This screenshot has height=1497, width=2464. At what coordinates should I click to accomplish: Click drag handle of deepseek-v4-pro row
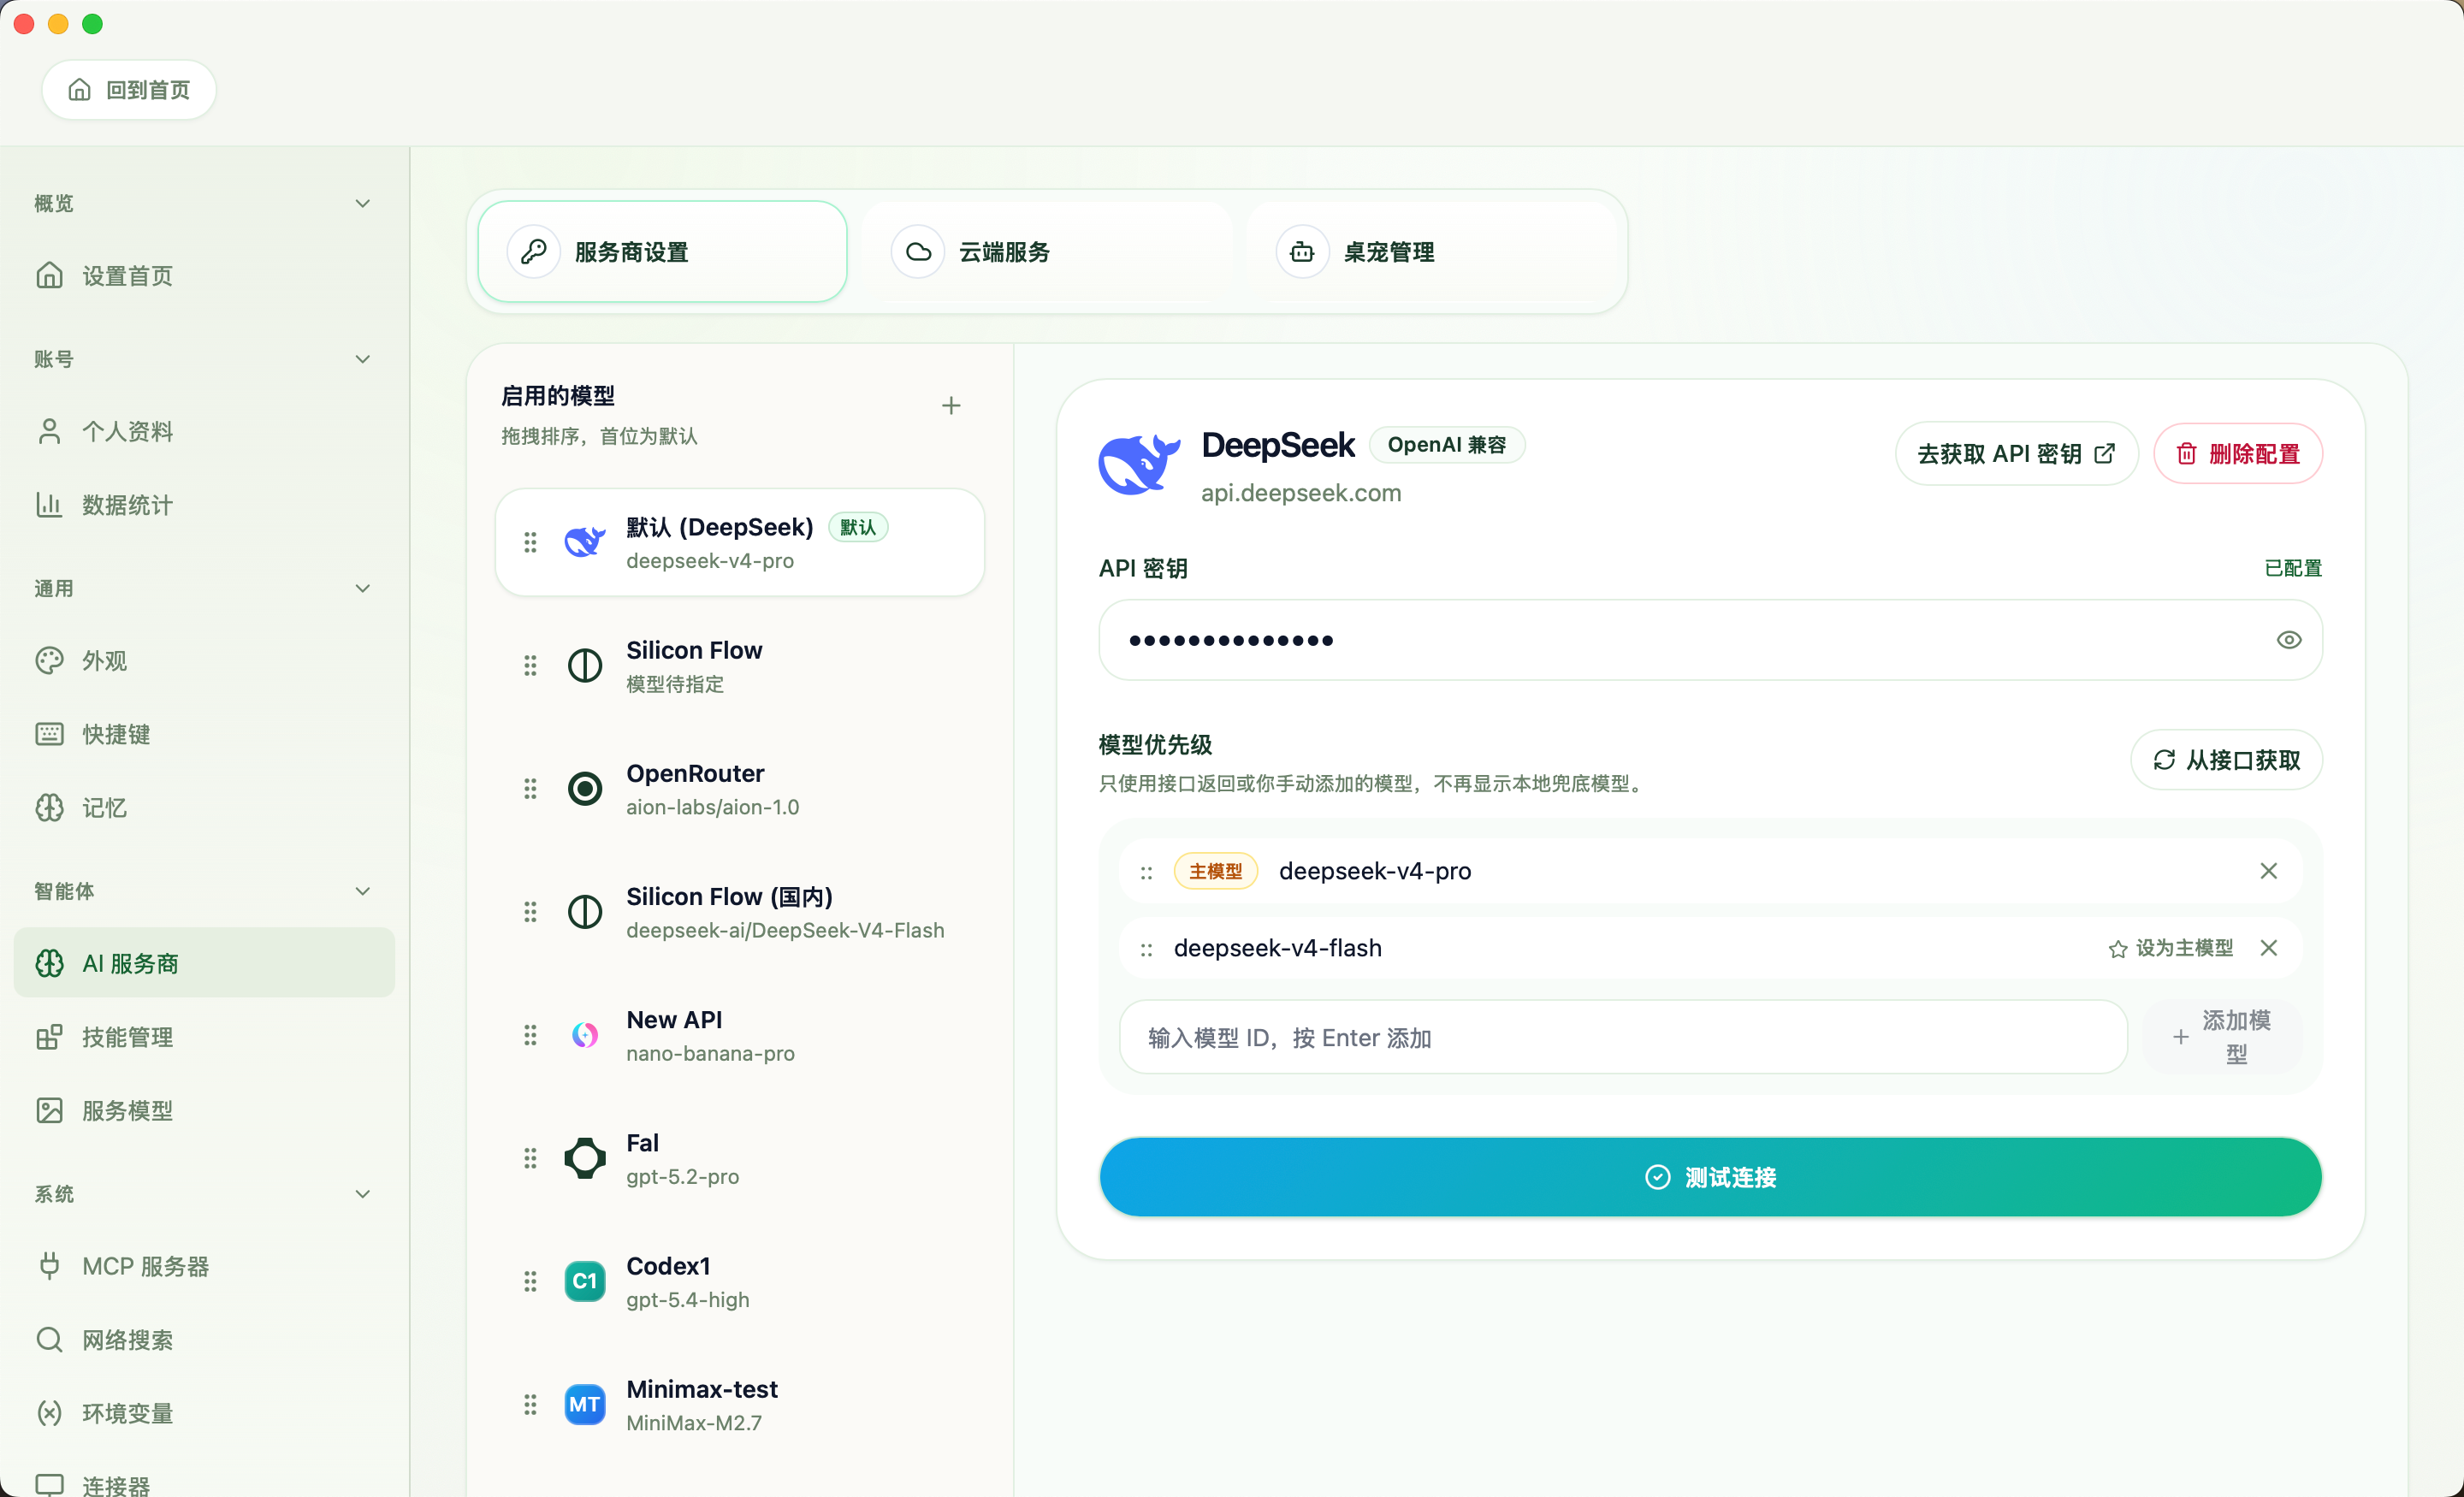[1146, 872]
